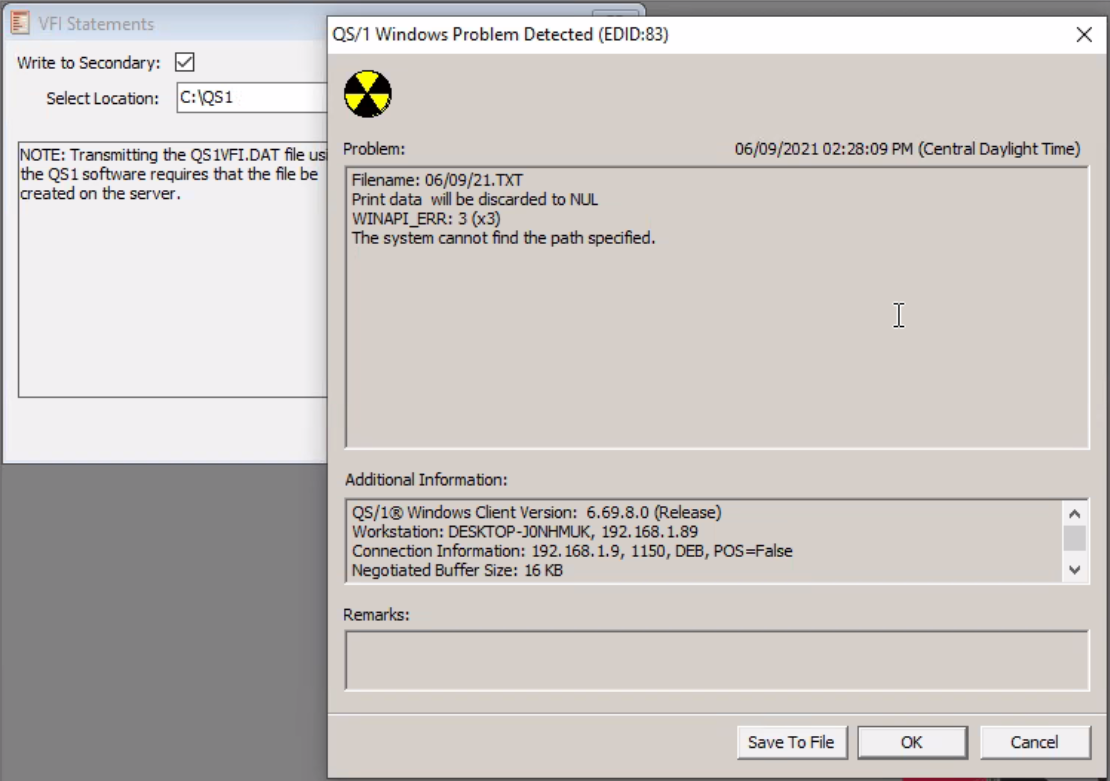Click OK in the problem dialog
The width and height of the screenshot is (1110, 781).
click(912, 742)
